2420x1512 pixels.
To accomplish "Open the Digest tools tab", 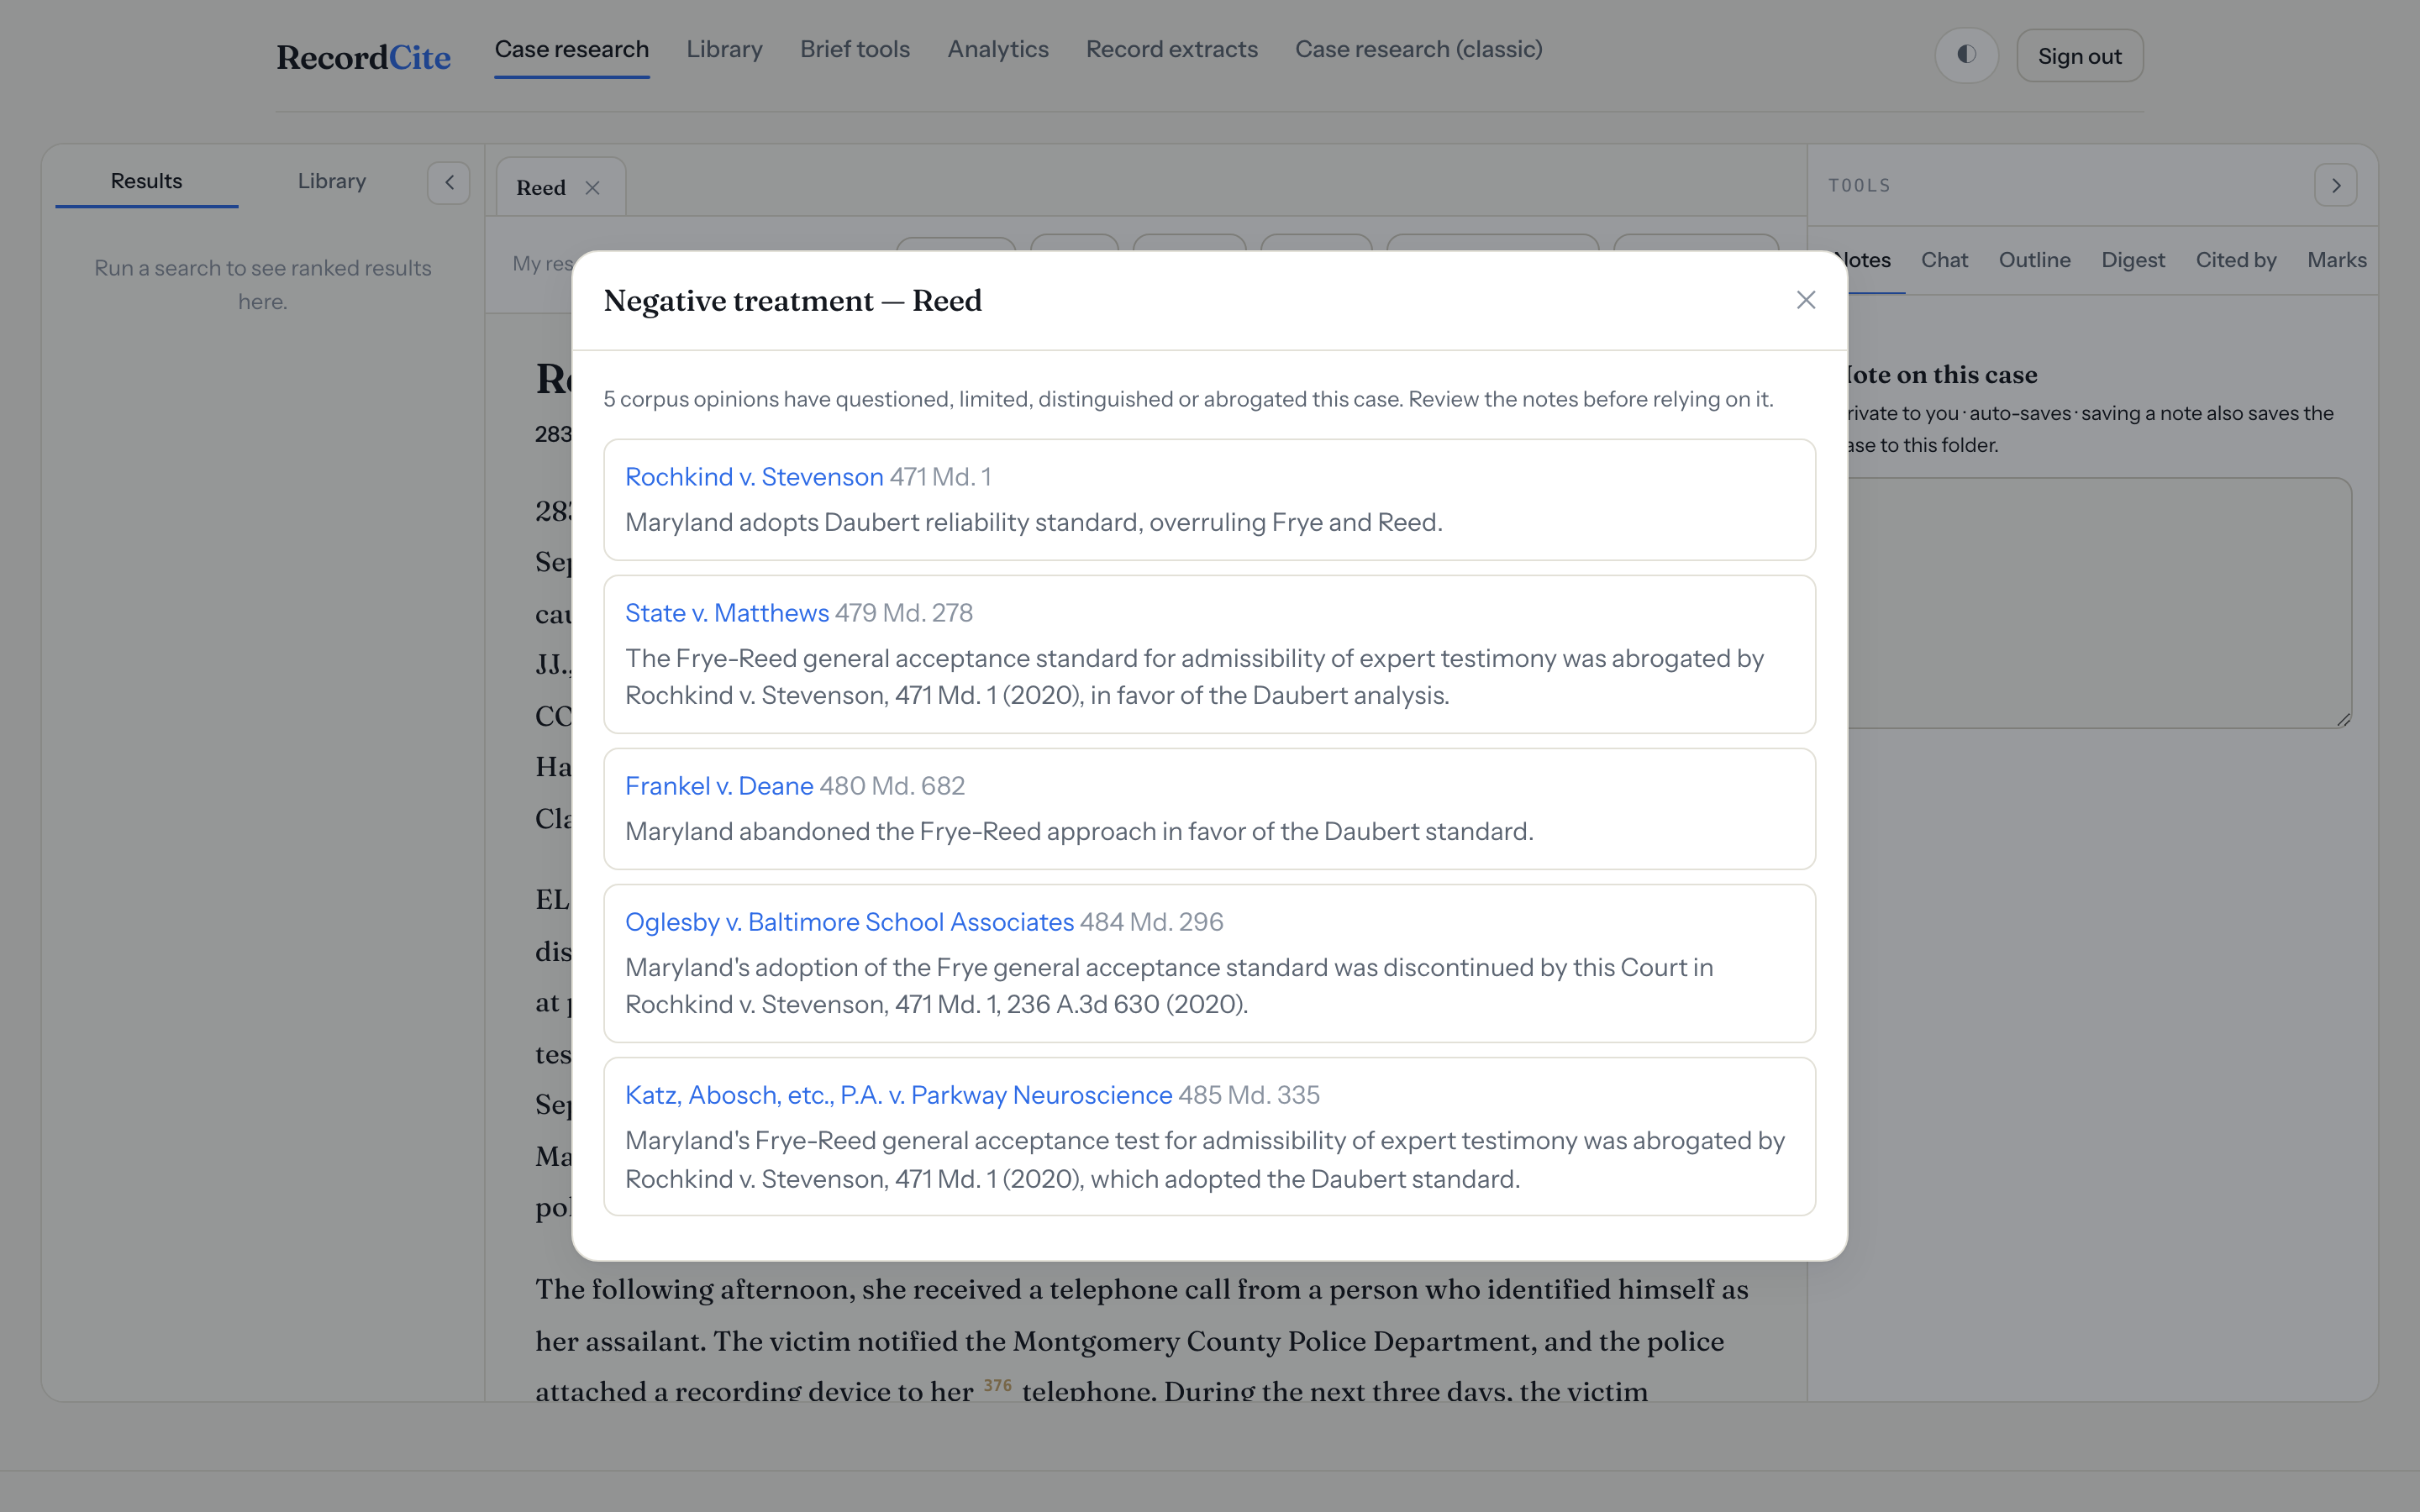I will pyautogui.click(x=2132, y=260).
